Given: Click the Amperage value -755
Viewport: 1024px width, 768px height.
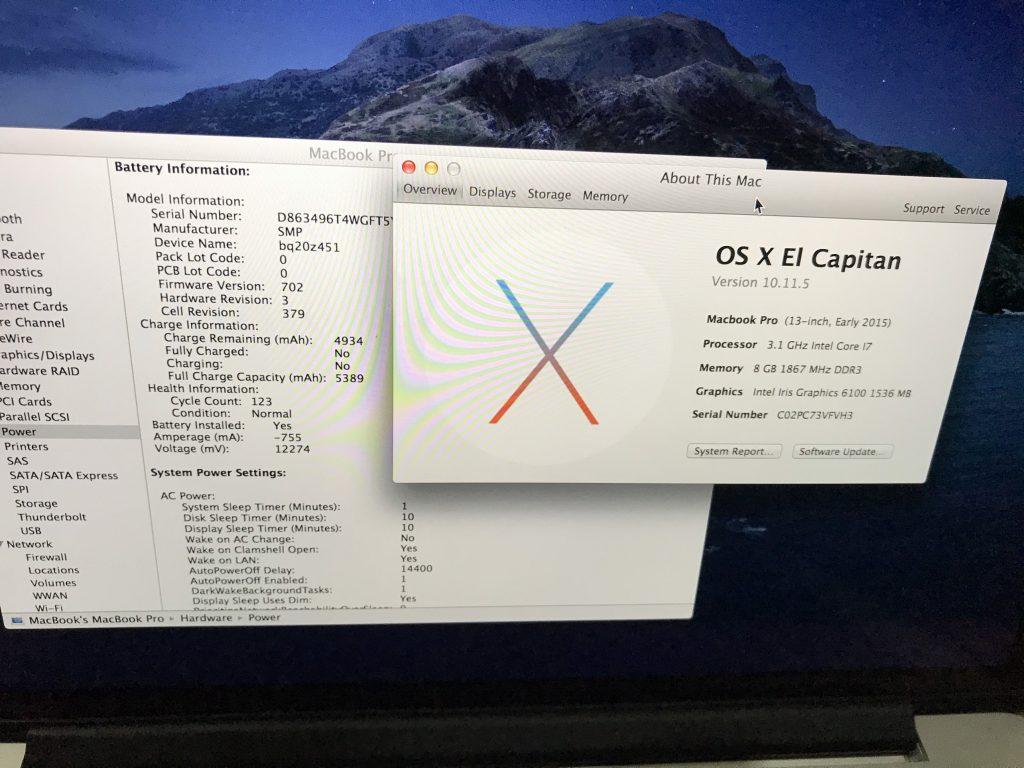Looking at the screenshot, I should (x=287, y=438).
